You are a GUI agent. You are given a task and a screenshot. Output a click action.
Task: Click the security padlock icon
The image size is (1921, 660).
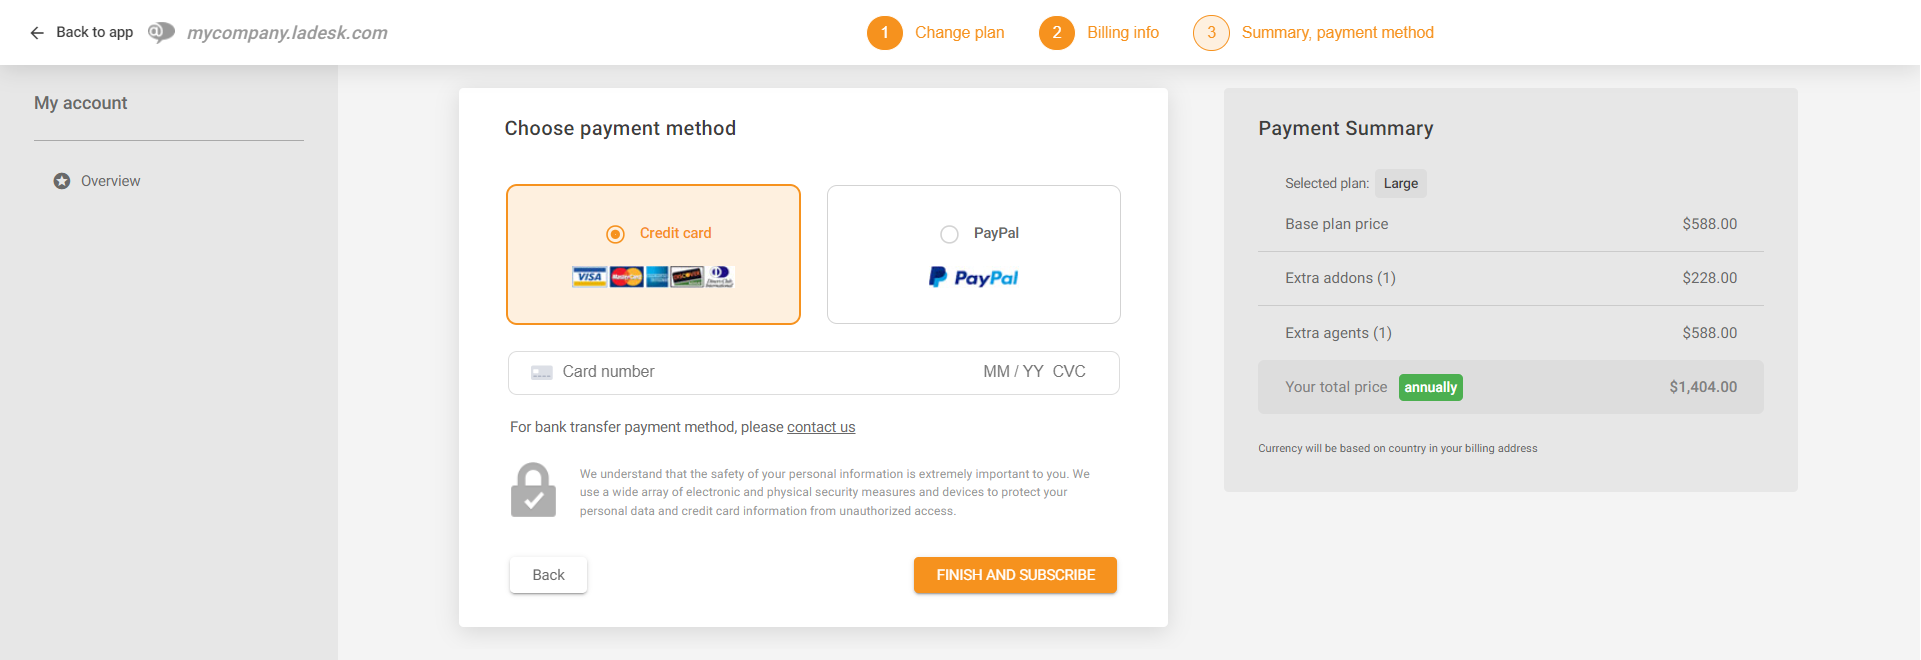coord(533,490)
